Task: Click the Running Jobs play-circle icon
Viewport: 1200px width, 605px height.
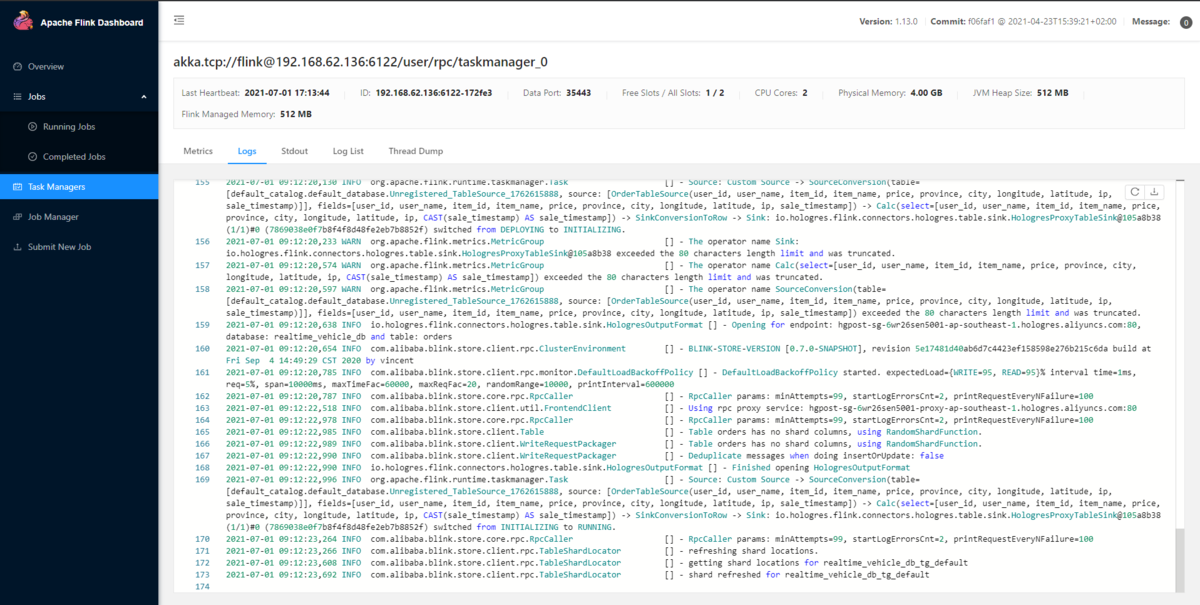Action: [33, 127]
